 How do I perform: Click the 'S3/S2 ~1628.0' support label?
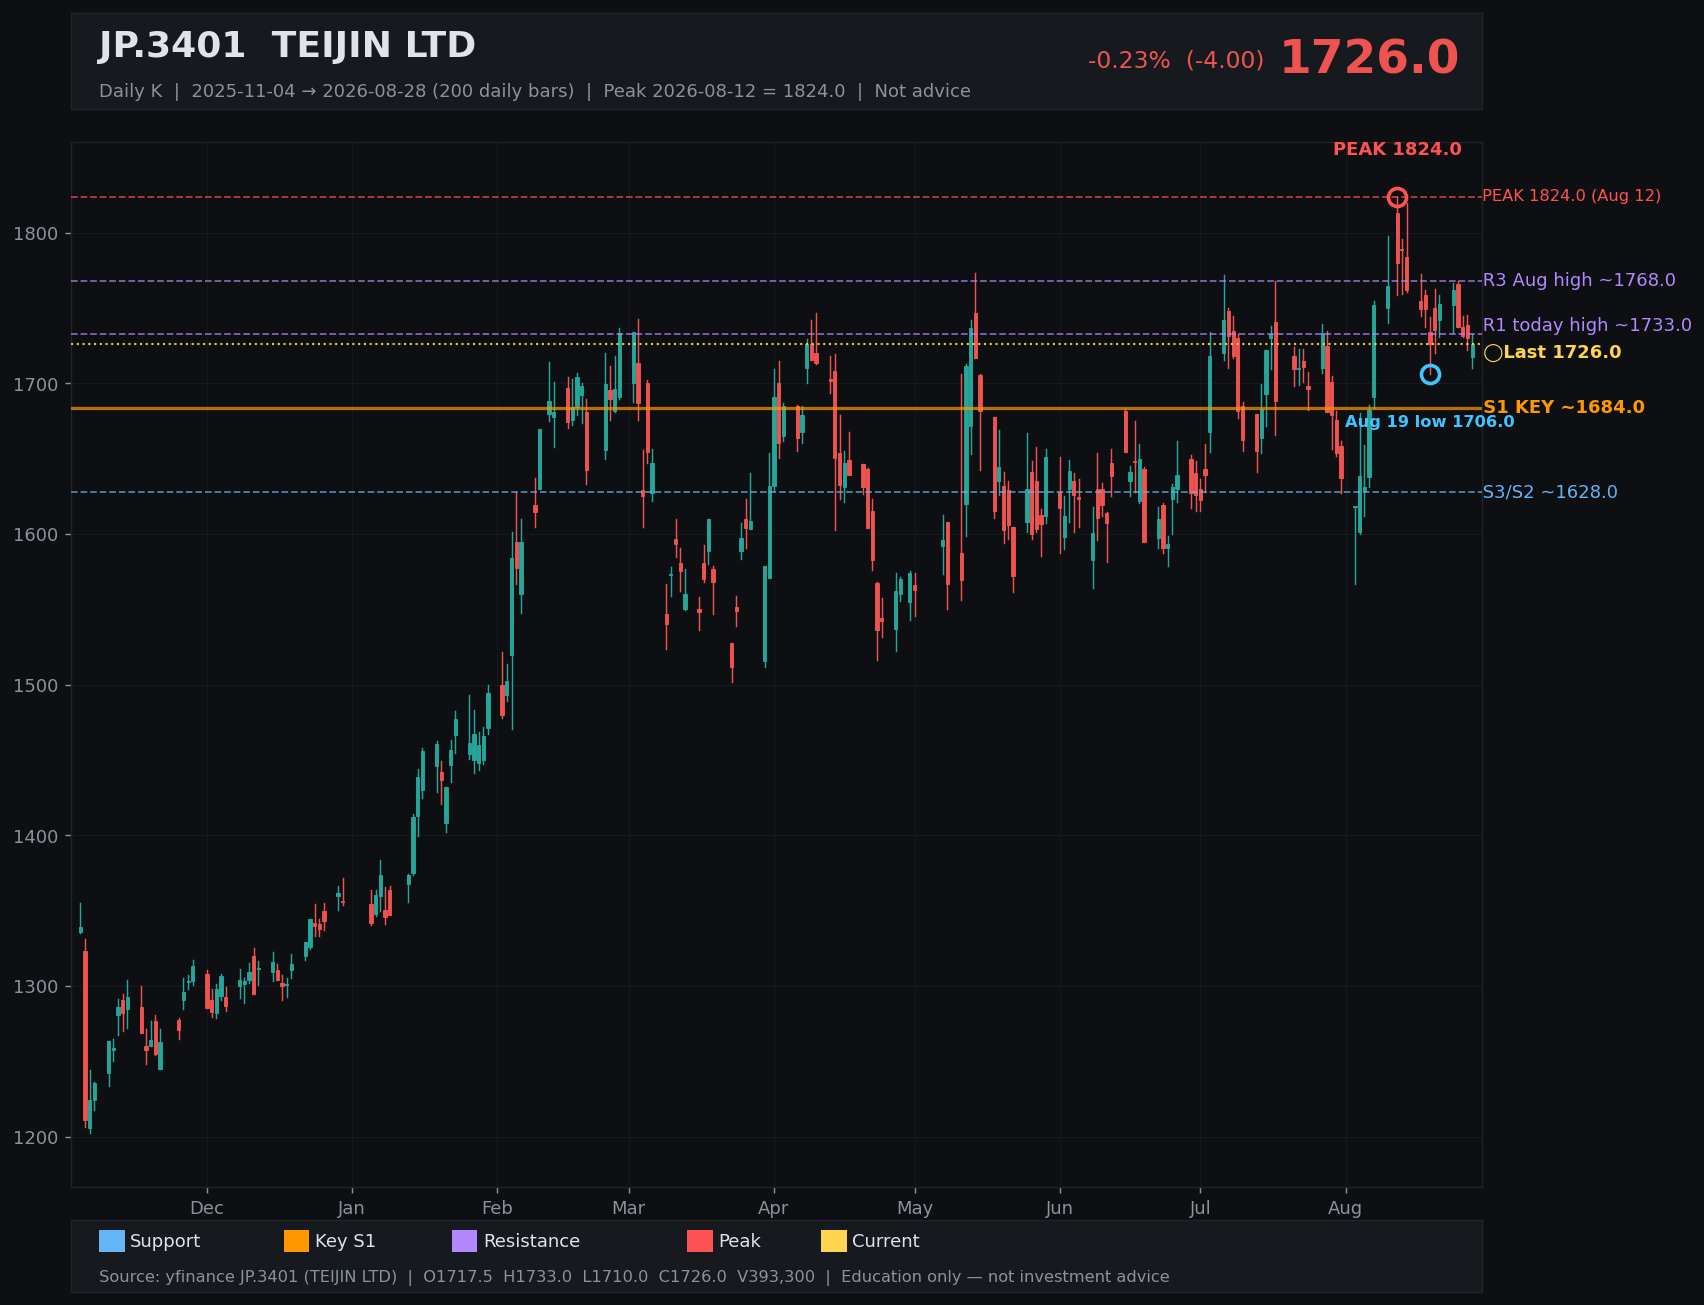(1550, 492)
